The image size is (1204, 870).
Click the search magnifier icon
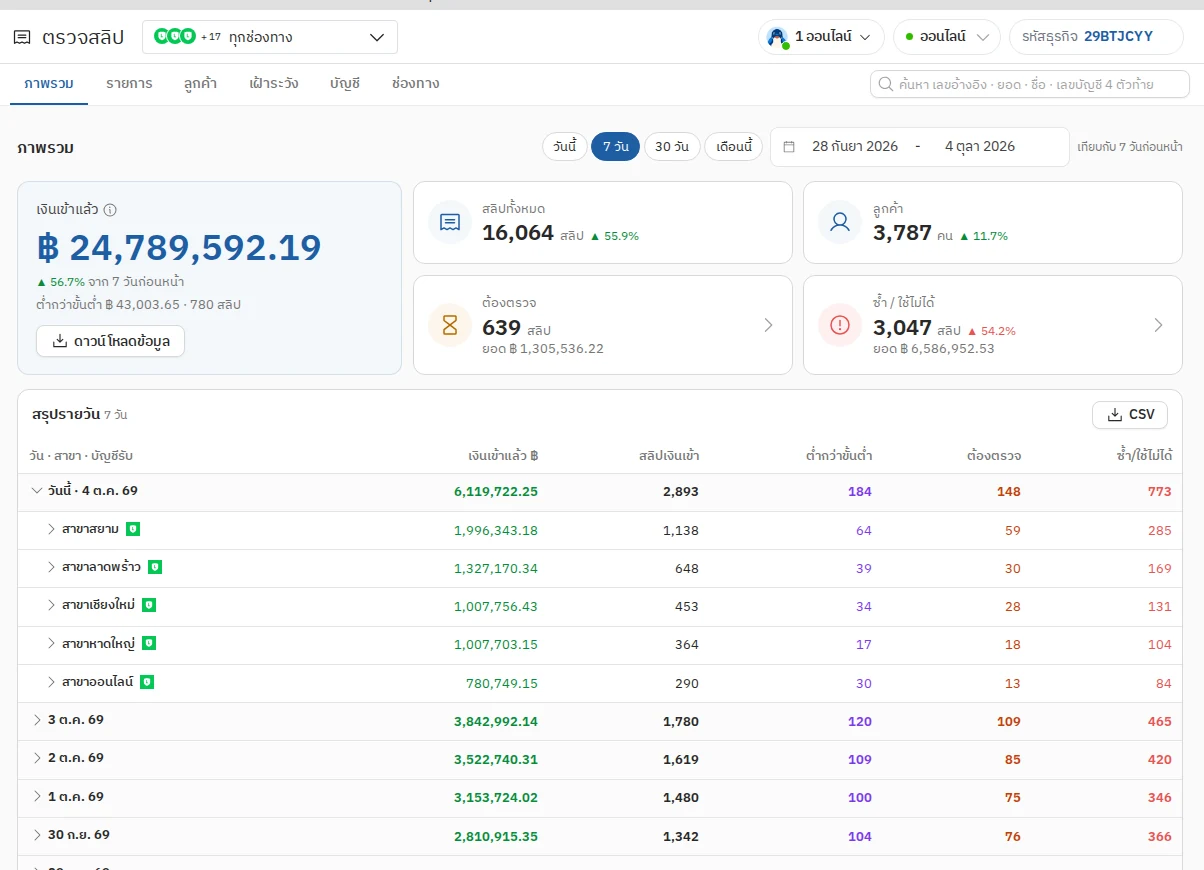pyautogui.click(x=885, y=84)
